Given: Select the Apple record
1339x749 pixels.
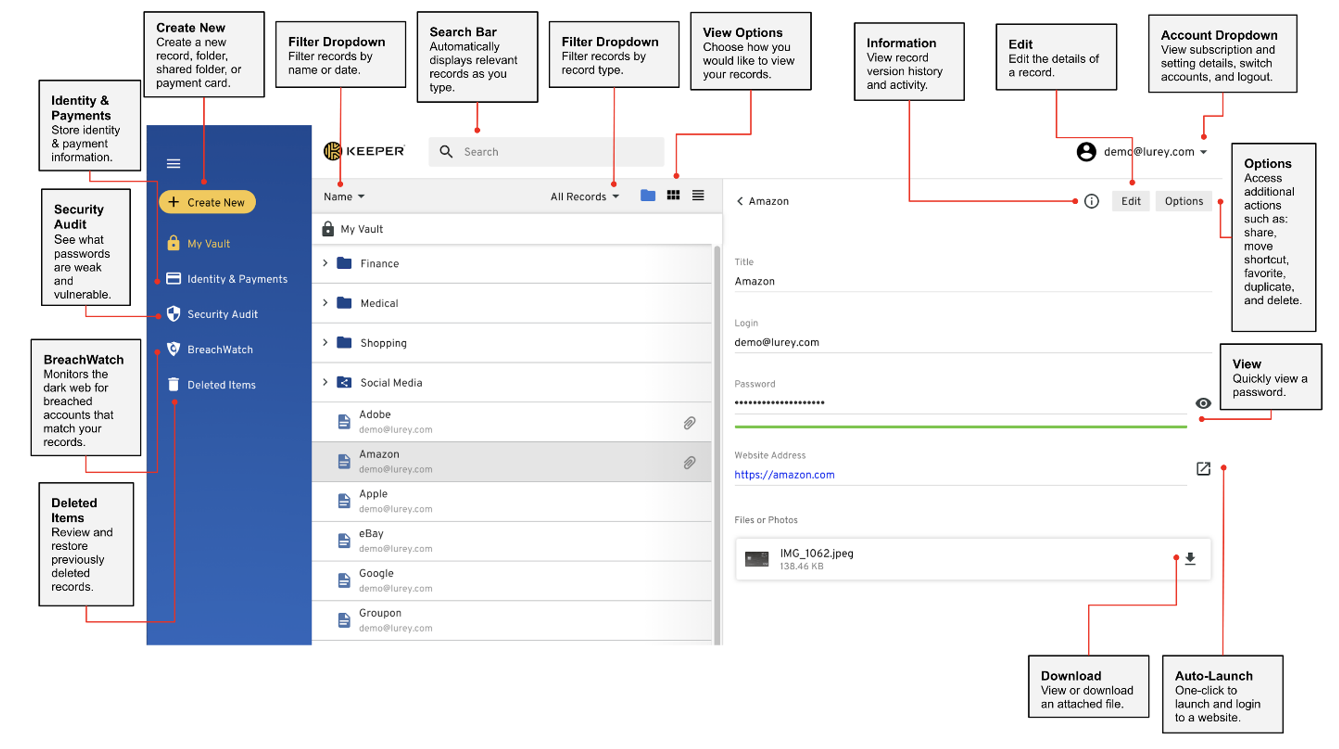Looking at the screenshot, I should coord(512,502).
